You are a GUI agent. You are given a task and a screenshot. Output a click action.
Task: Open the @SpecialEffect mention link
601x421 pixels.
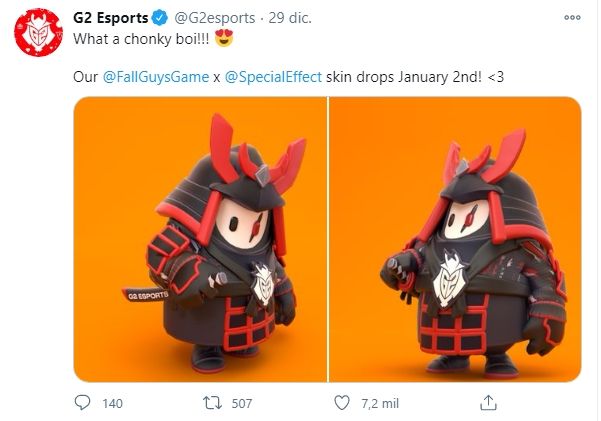(x=273, y=77)
